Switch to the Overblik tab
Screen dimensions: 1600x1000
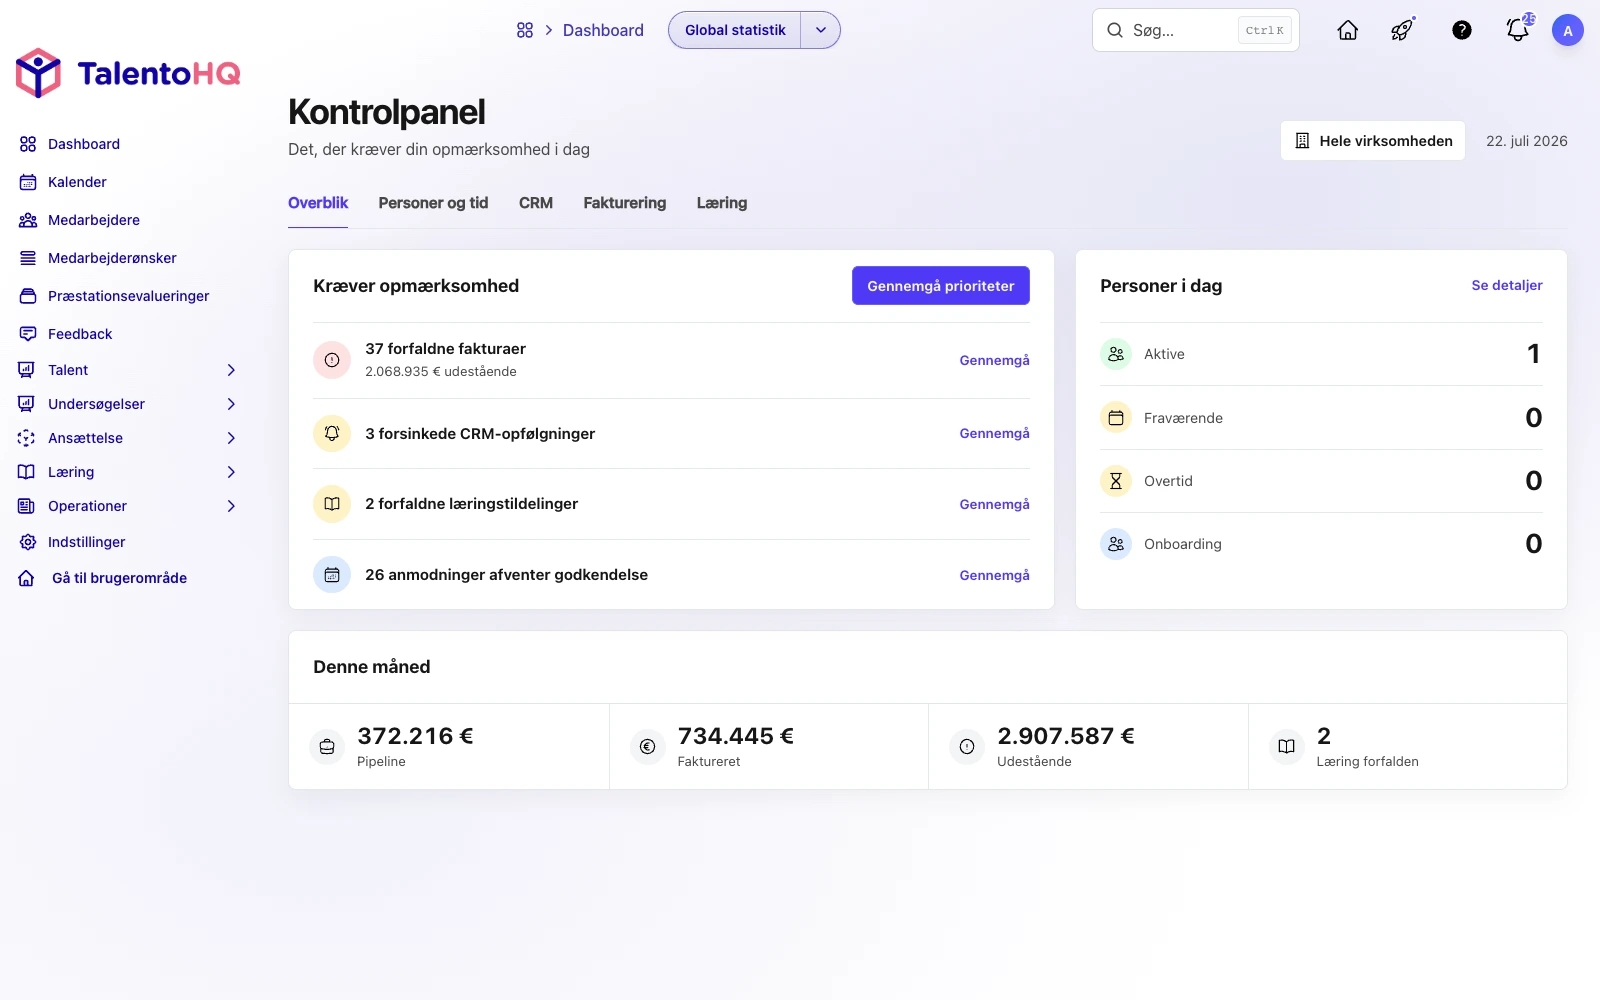tap(318, 203)
